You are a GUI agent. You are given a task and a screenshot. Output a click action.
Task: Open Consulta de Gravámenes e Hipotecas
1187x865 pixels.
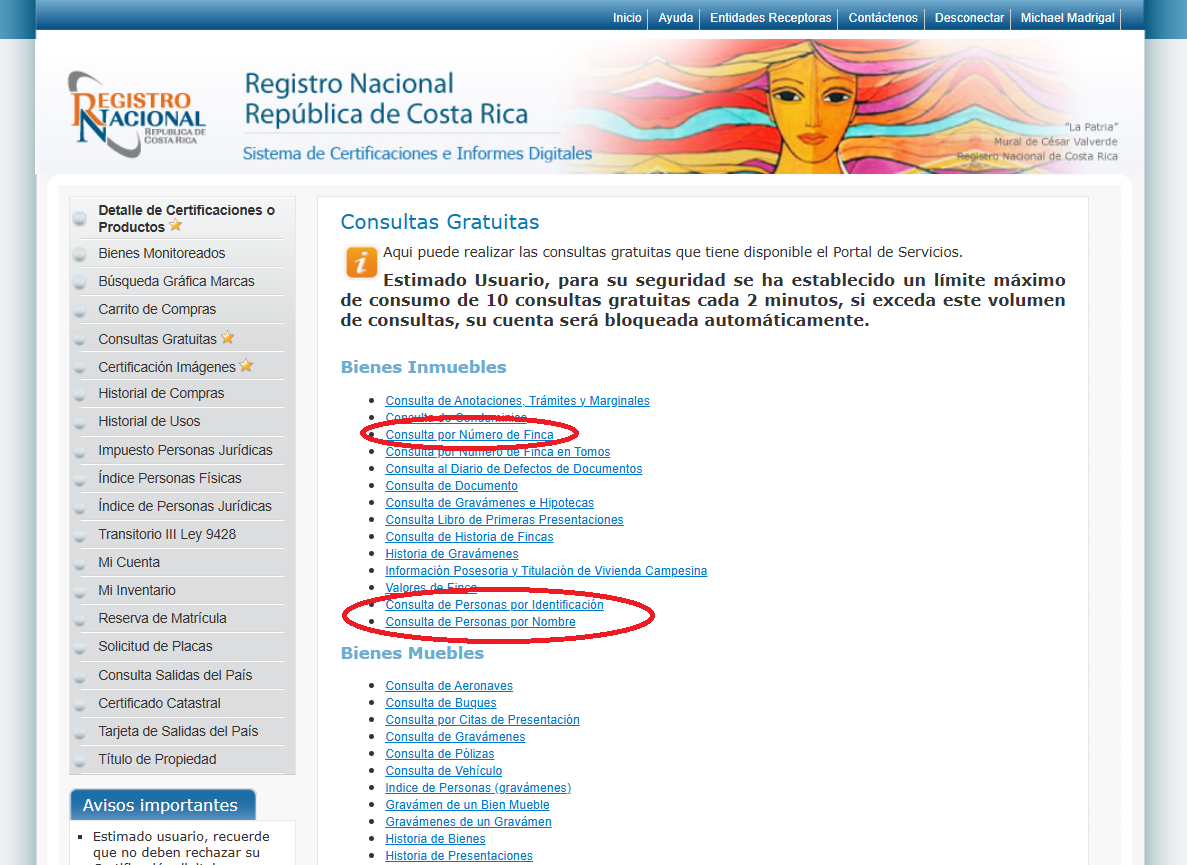(489, 503)
